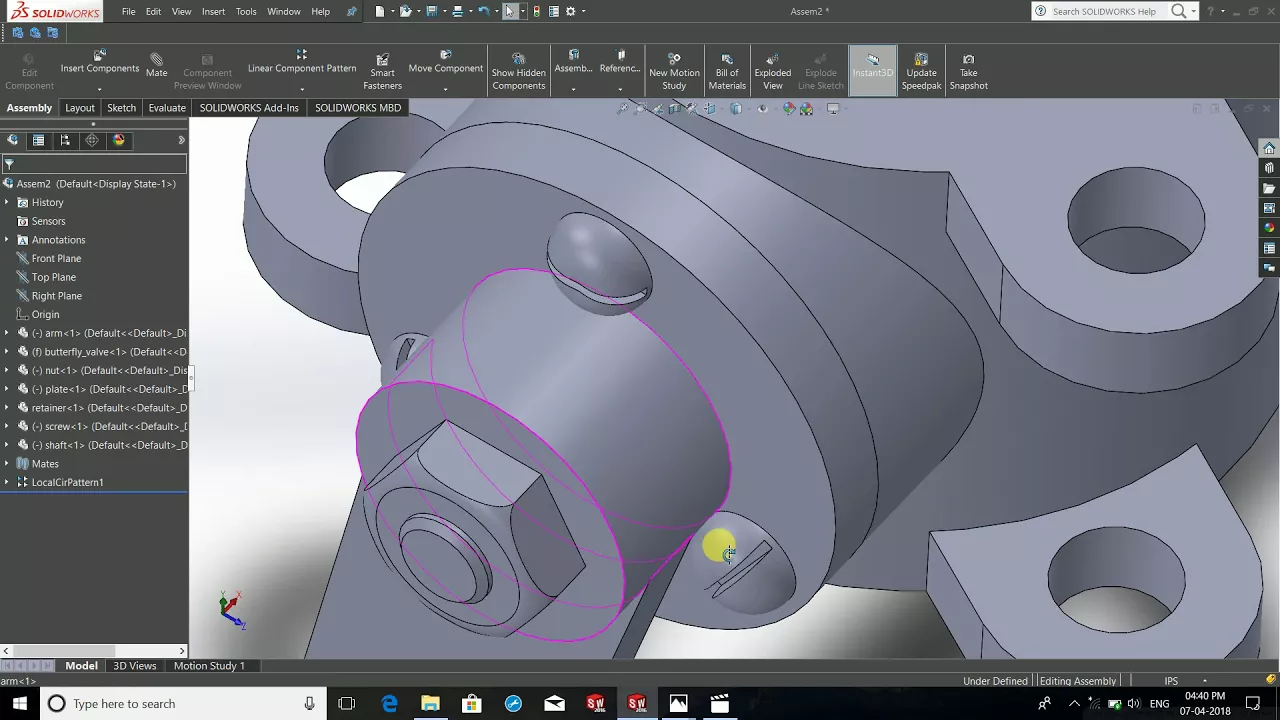Image resolution: width=1280 pixels, height=720 pixels.
Task: Open the Windows Start menu
Action: (x=20, y=704)
